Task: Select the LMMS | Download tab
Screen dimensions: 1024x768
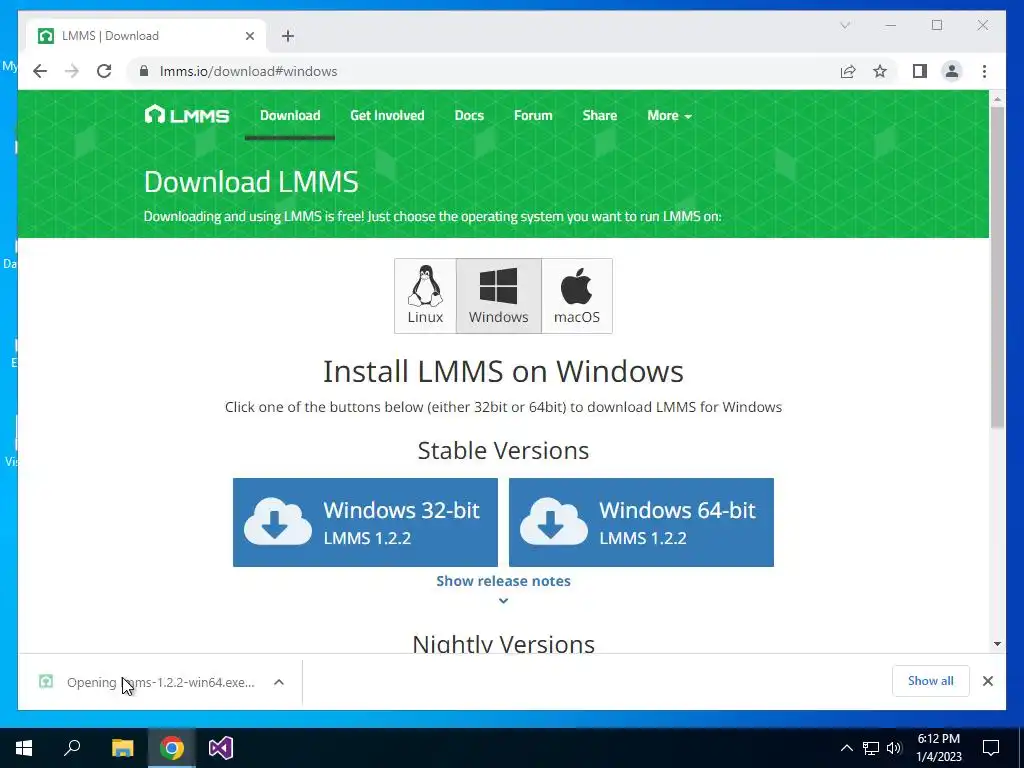Action: tap(146, 36)
